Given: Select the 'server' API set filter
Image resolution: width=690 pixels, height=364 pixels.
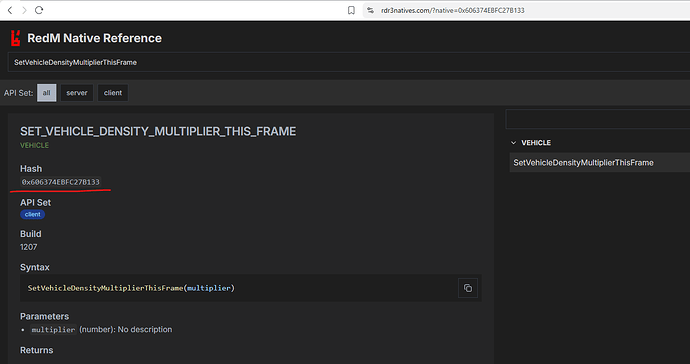Looking at the screenshot, I should [x=77, y=93].
